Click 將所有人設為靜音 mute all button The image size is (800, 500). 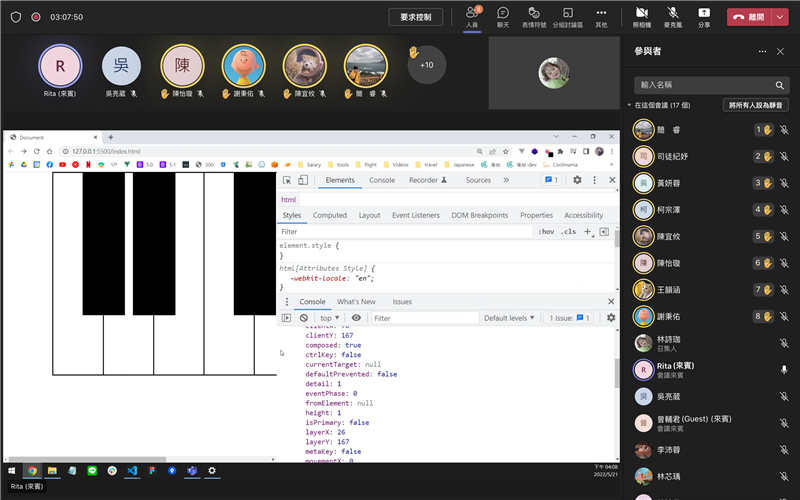coord(755,105)
